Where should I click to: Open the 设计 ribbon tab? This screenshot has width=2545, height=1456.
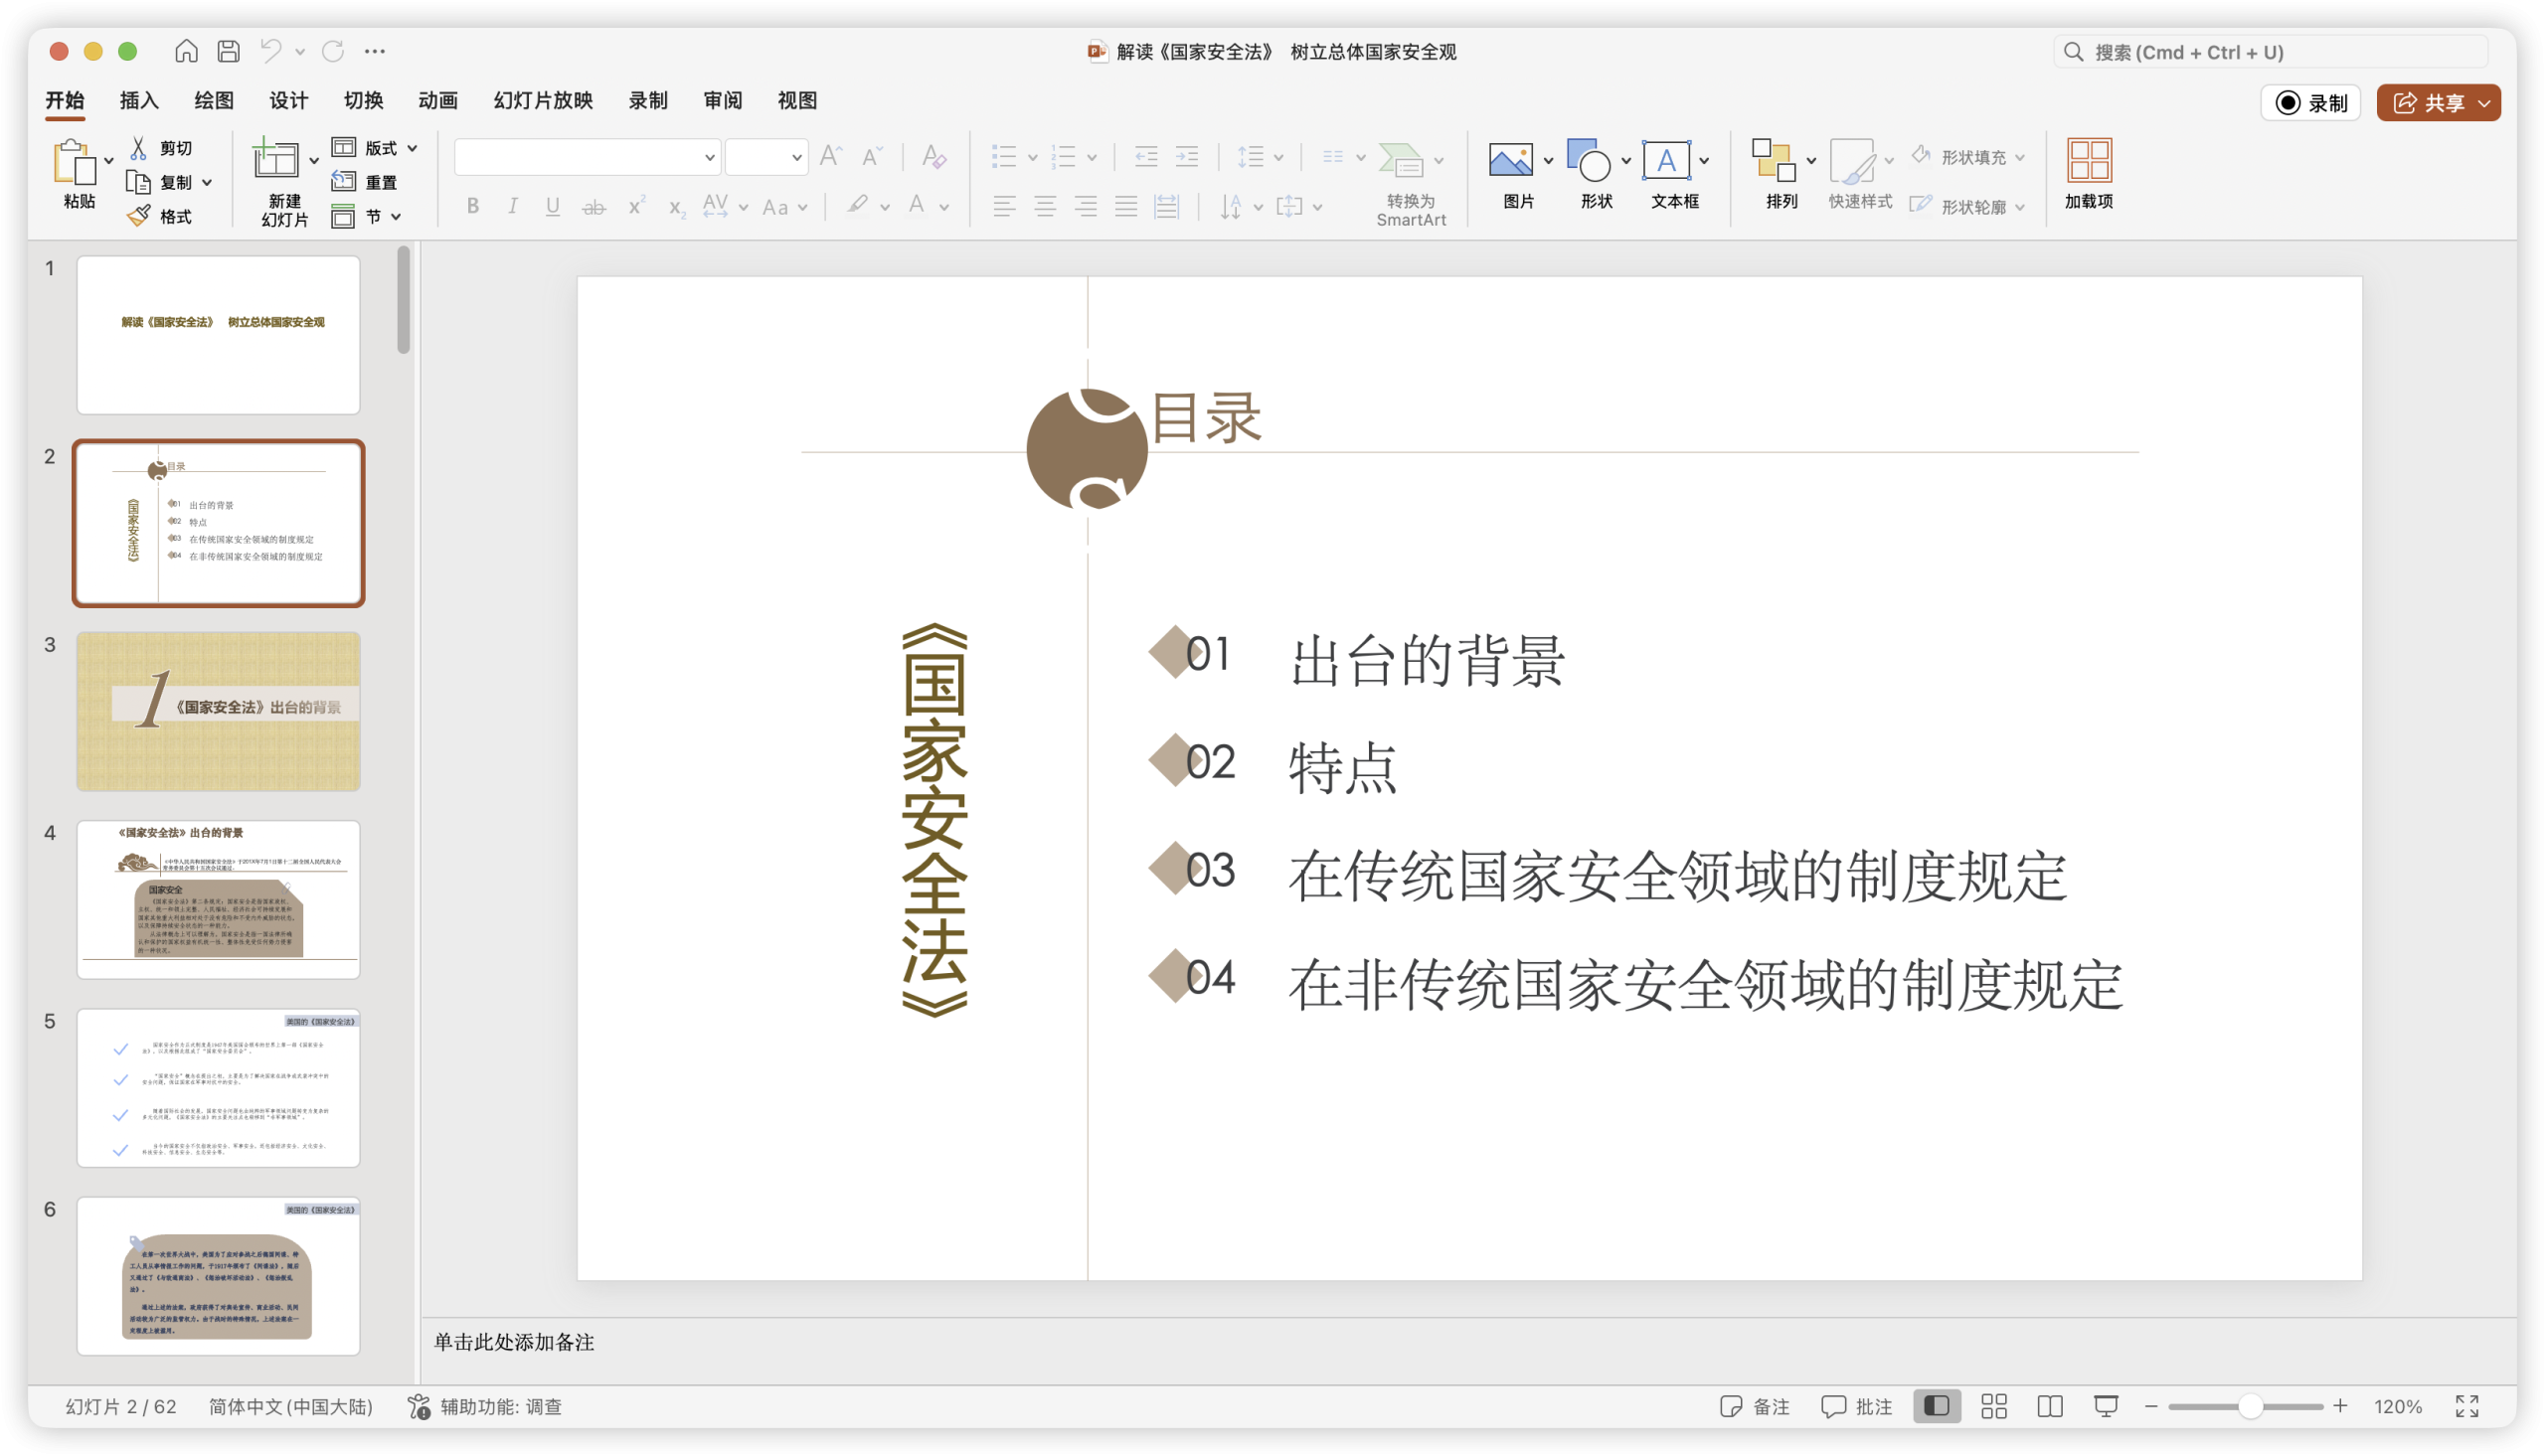pos(288,100)
